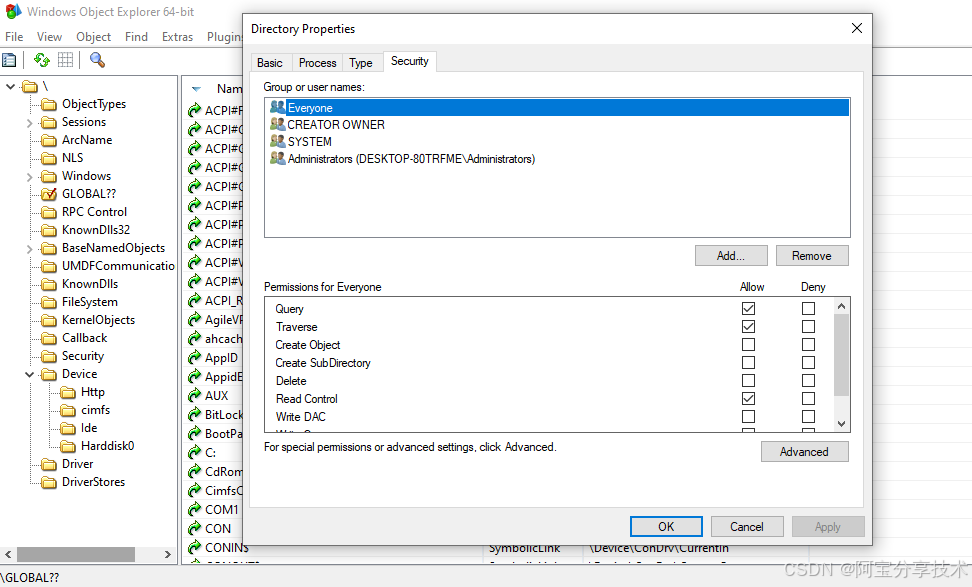The height and width of the screenshot is (587, 972).
Task: Toggle Allow checkbox for Query
Action: click(x=748, y=308)
